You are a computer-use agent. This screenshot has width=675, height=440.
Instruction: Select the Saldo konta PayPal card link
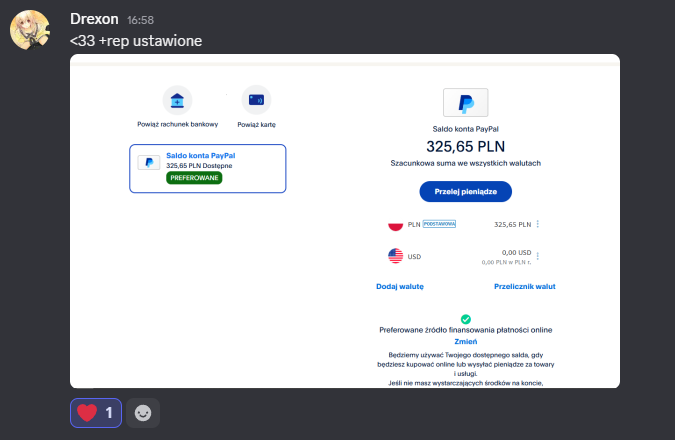coord(201,155)
